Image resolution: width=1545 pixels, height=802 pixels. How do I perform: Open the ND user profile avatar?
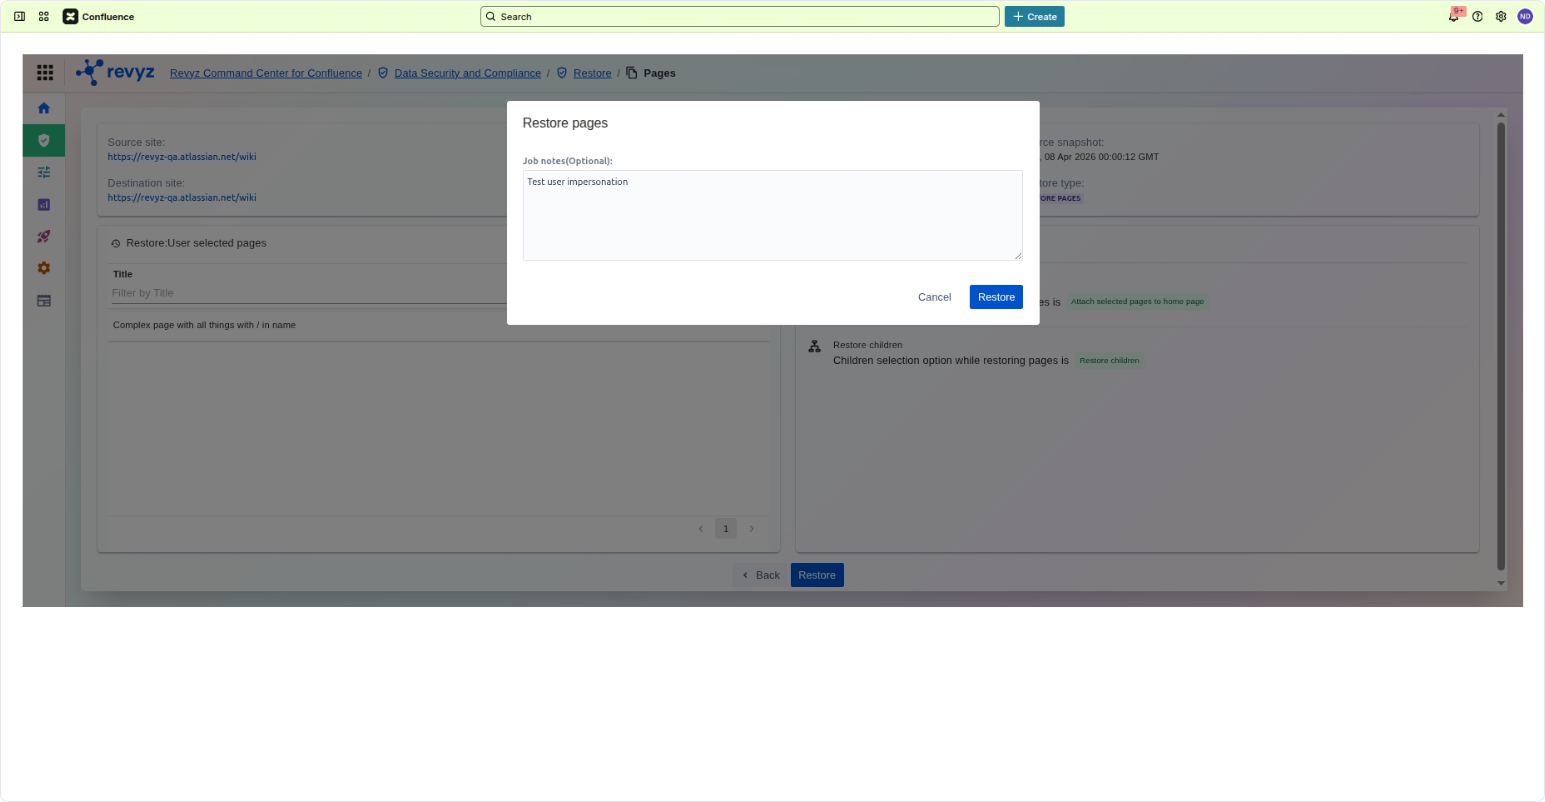[x=1524, y=17]
